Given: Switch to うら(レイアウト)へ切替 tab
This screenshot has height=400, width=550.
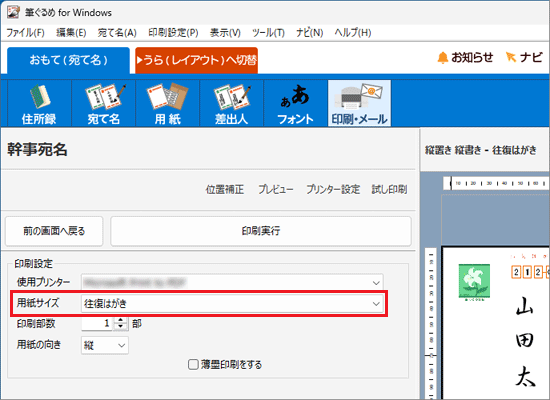Looking at the screenshot, I should (x=196, y=60).
